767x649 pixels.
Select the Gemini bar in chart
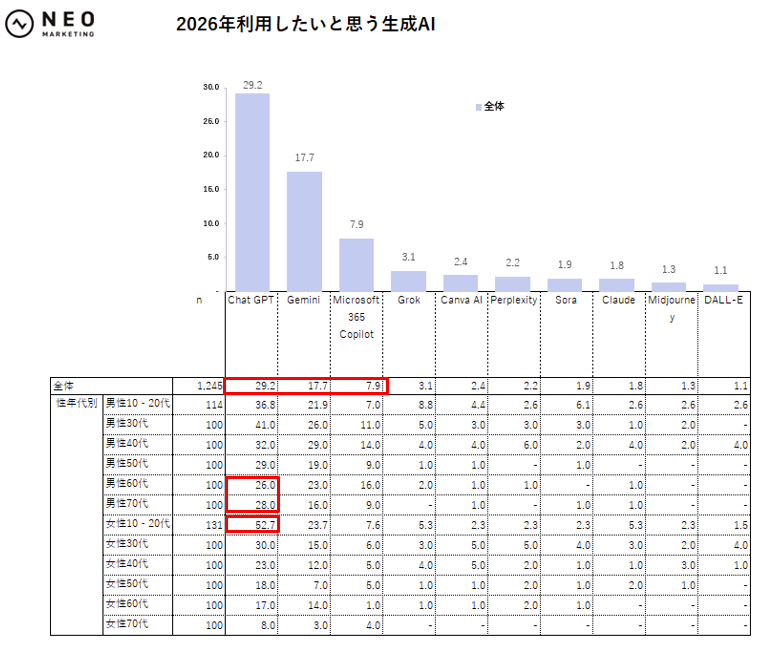tap(304, 231)
